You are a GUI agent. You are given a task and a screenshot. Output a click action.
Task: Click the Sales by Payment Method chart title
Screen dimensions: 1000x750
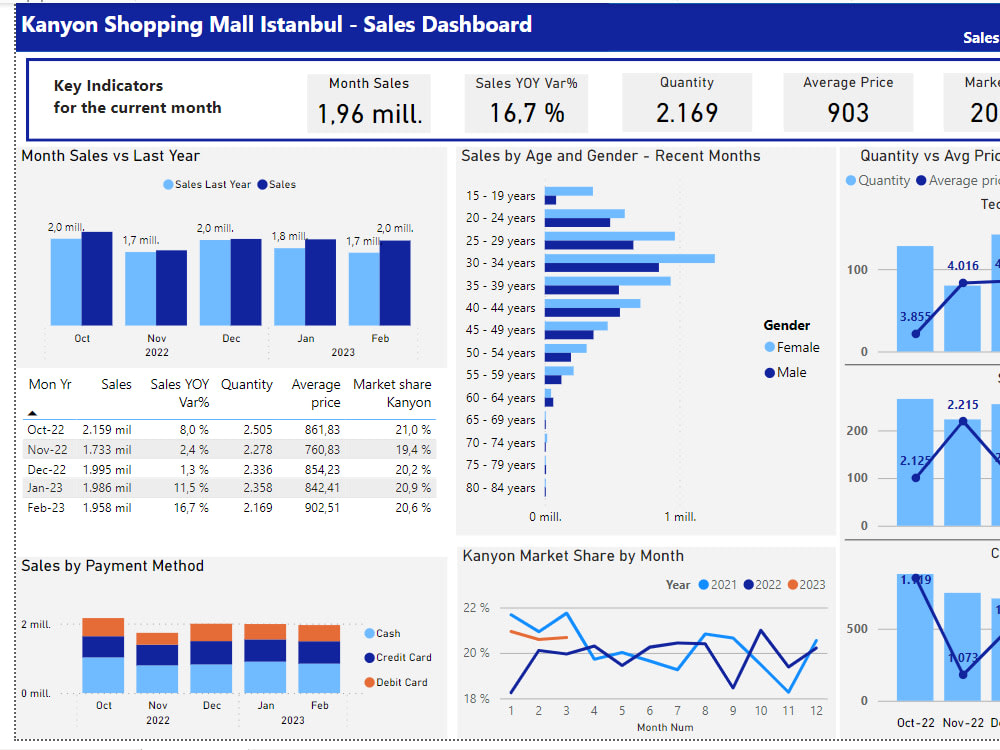coord(112,566)
